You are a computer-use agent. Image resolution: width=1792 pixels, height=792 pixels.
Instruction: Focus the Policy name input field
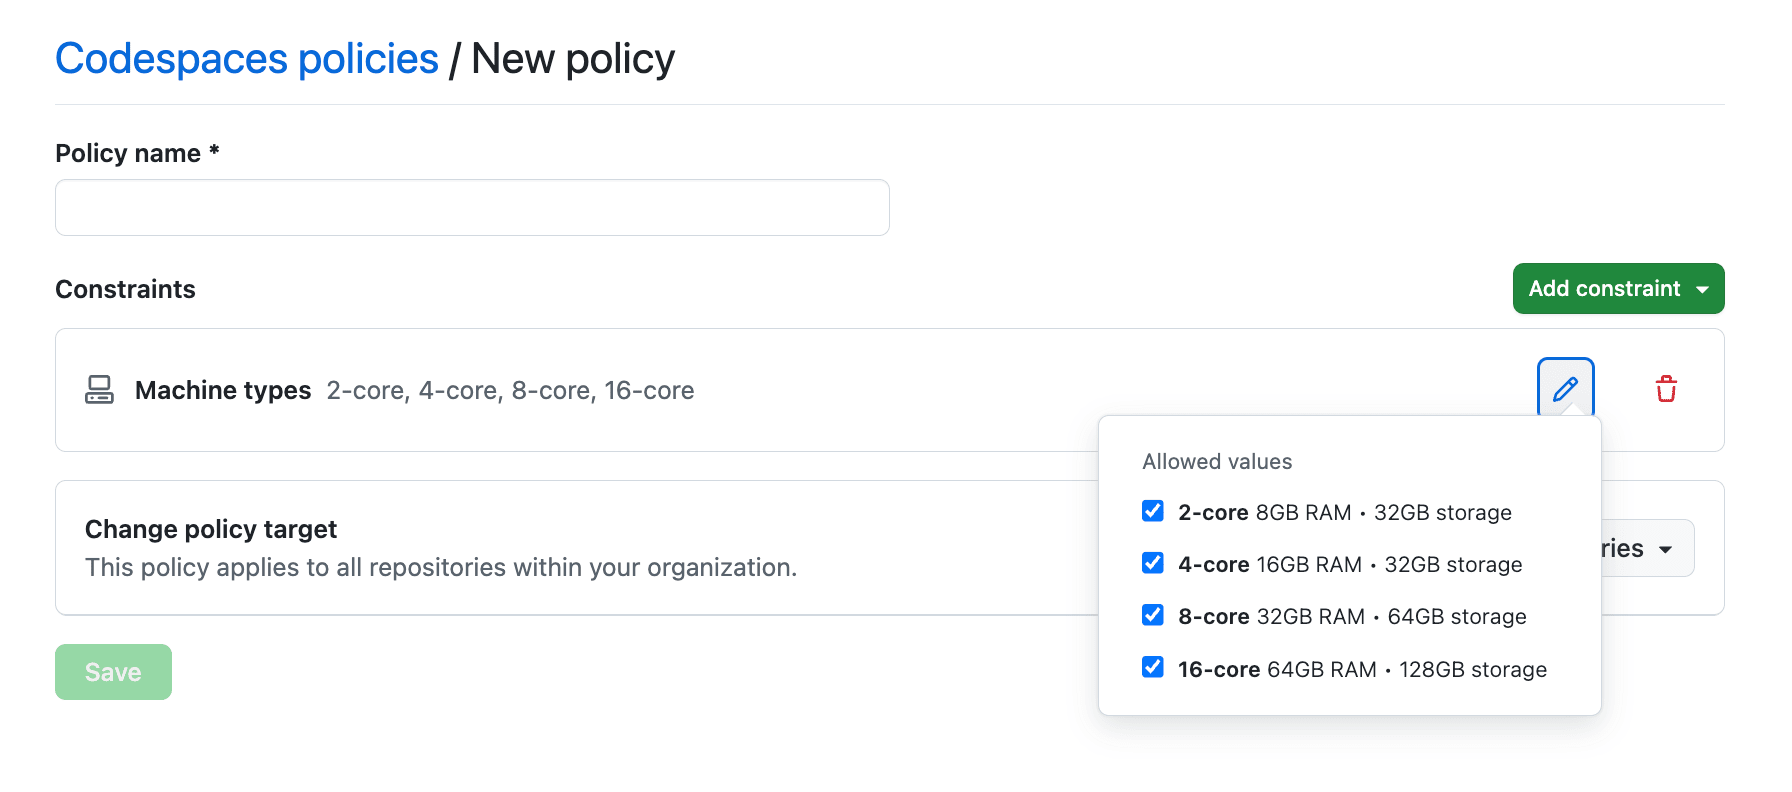tap(472, 208)
